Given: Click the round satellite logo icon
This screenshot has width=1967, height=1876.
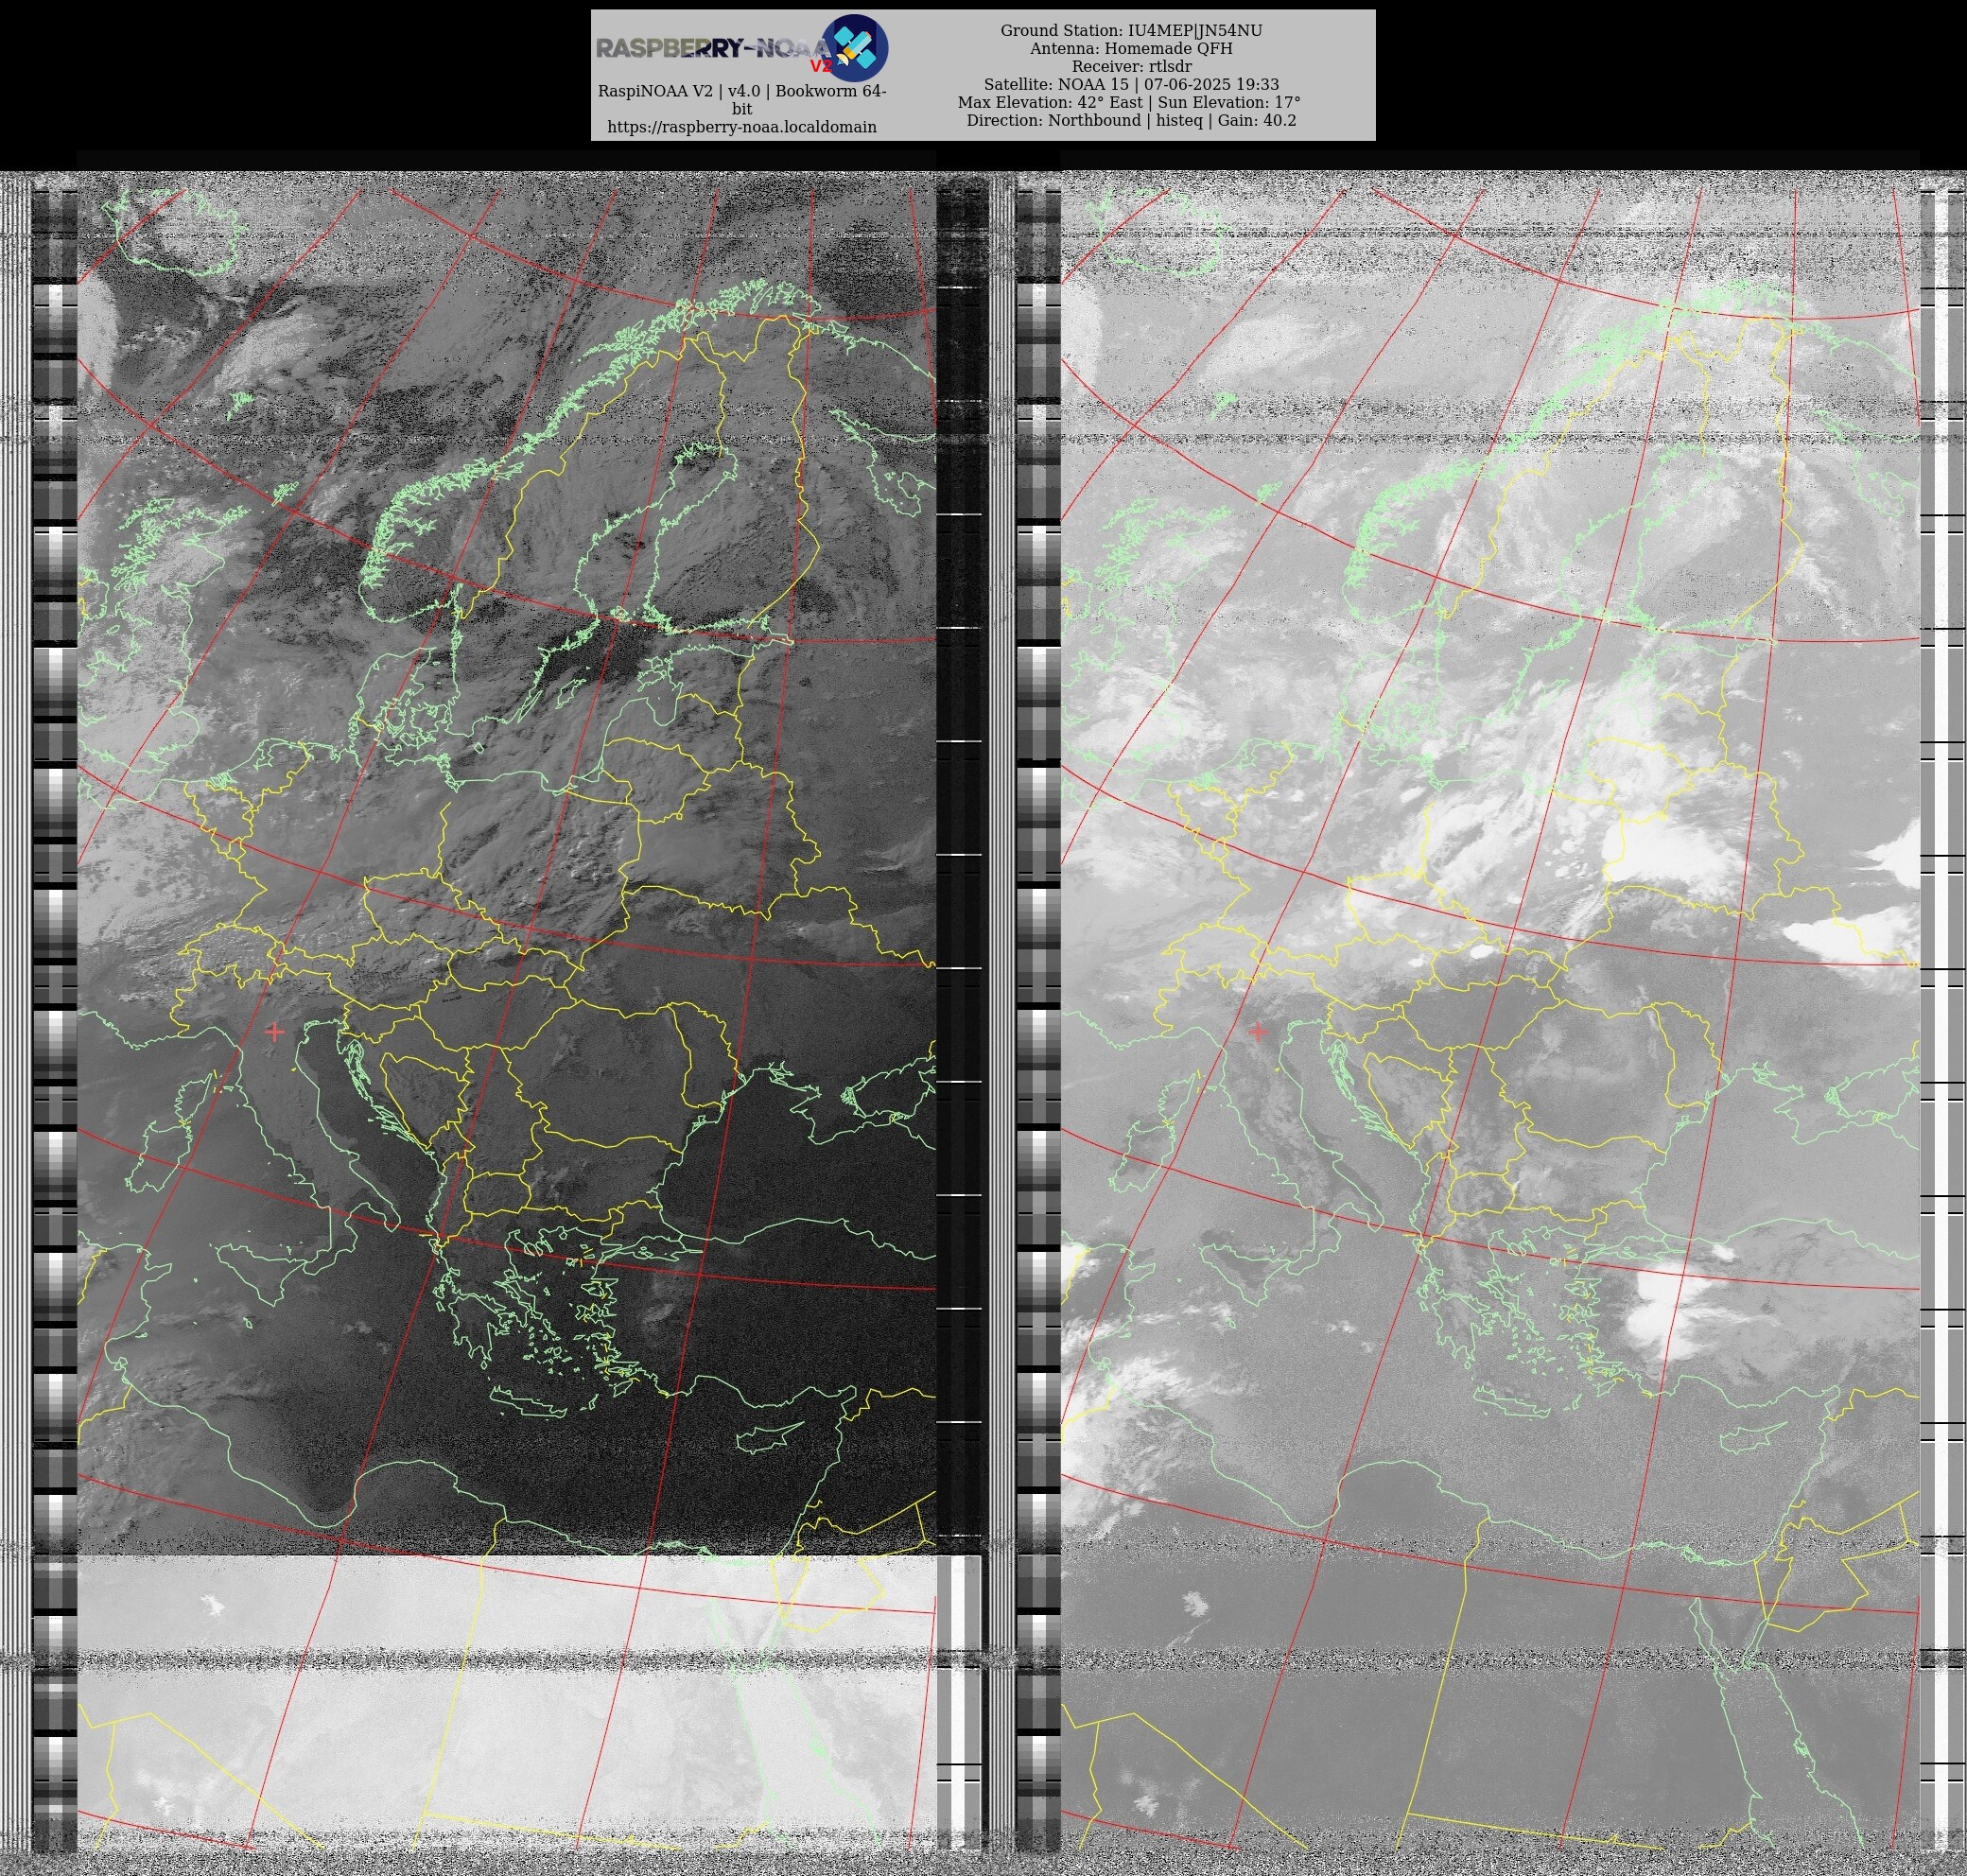Looking at the screenshot, I should tap(855, 48).
